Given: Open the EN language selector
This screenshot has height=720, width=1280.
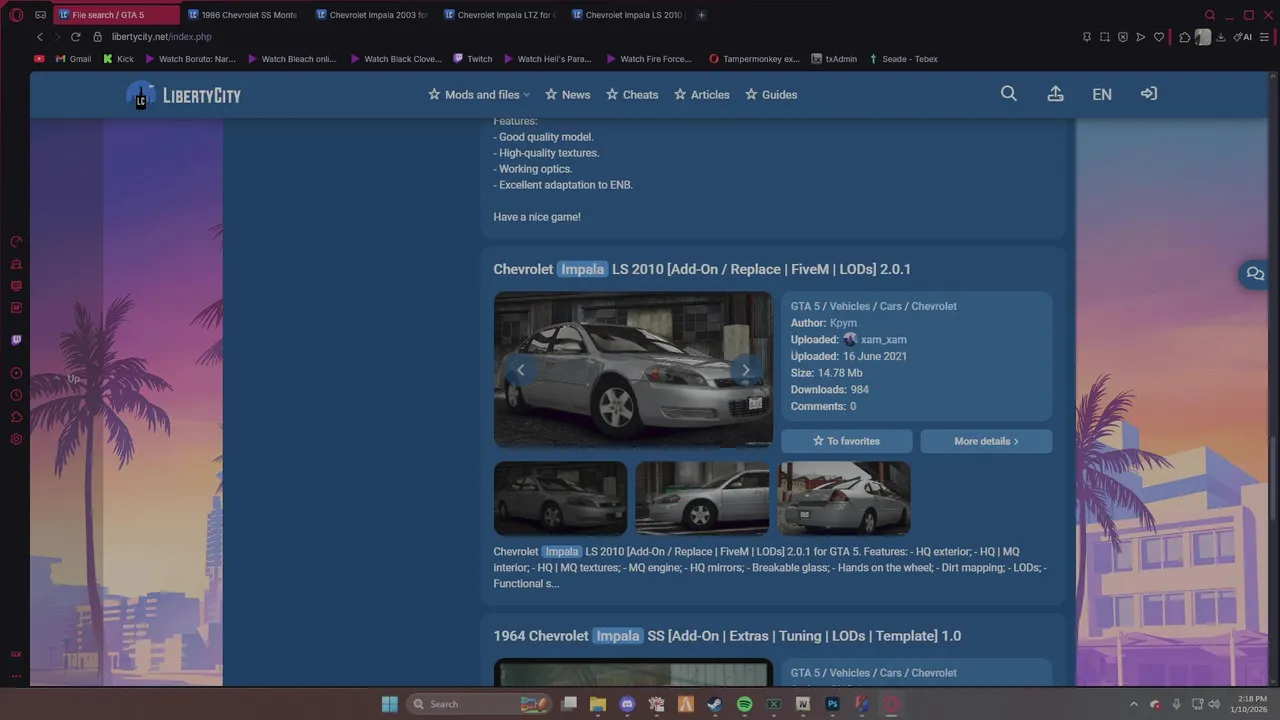Looking at the screenshot, I should click(1102, 94).
